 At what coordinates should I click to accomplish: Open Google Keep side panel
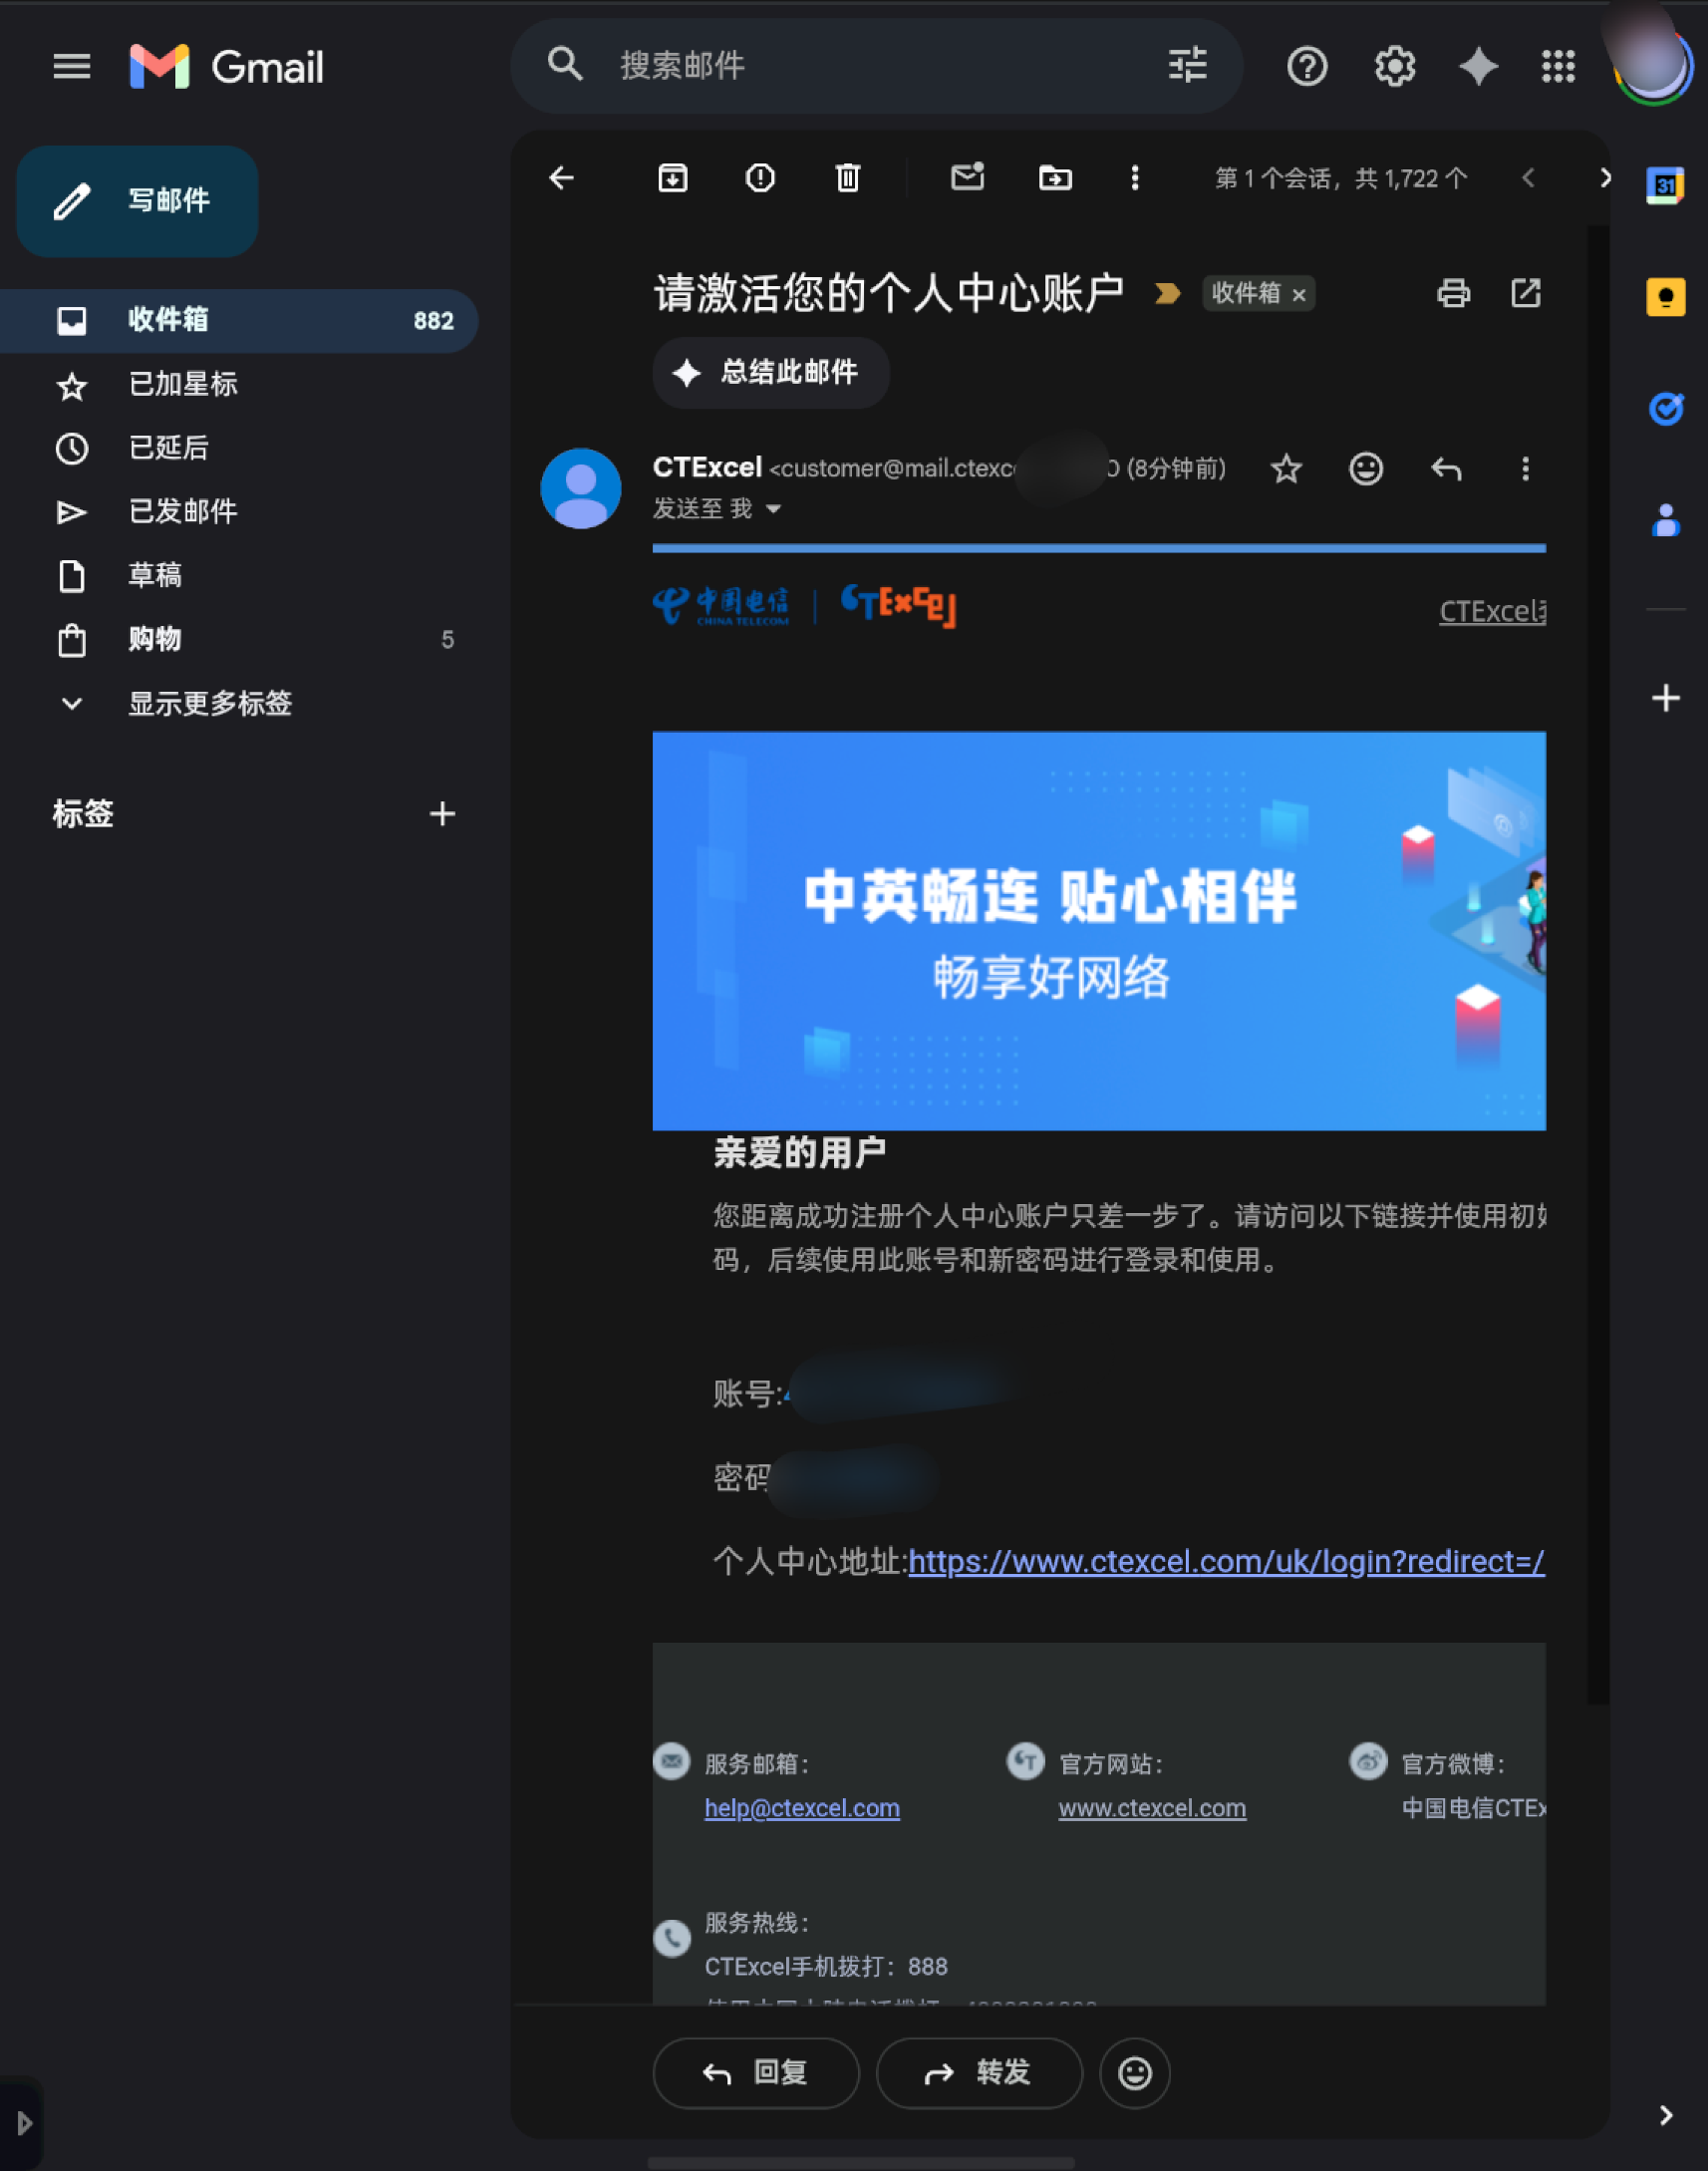pos(1663,296)
